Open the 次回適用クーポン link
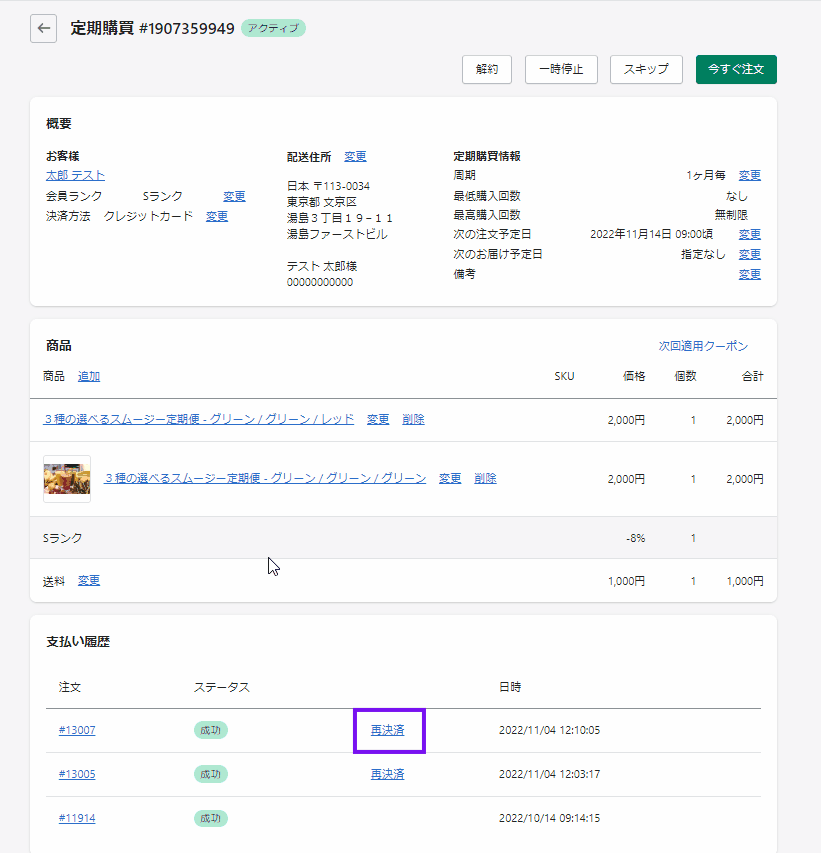This screenshot has height=853, width=821. click(x=703, y=346)
